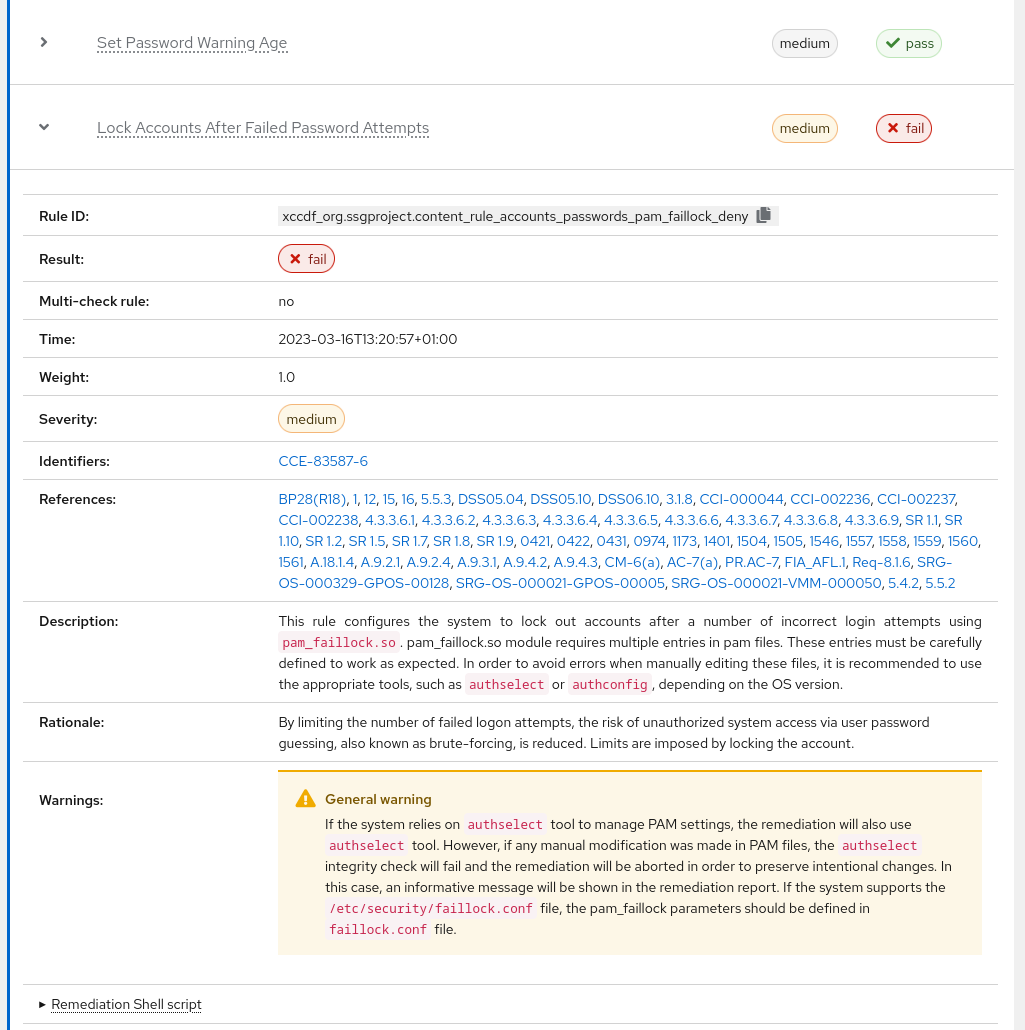The height and width of the screenshot is (1030, 1025).
Task: Click the fail badge in the Result row
Action: click(306, 259)
